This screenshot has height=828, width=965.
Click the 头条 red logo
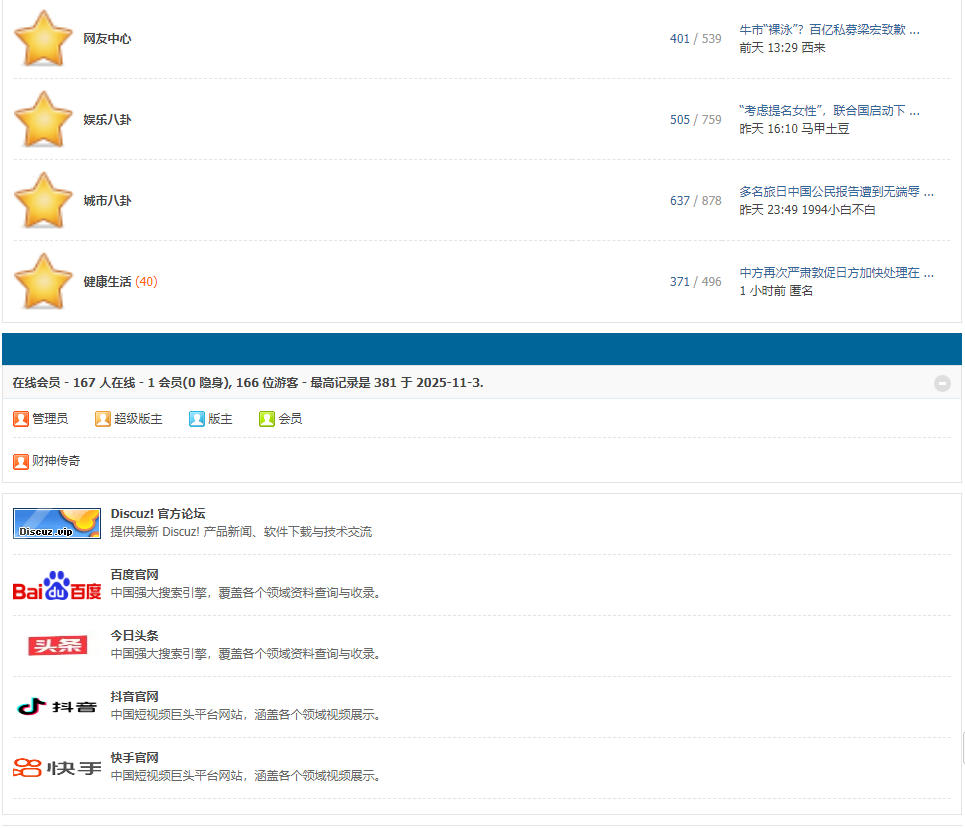coord(57,645)
